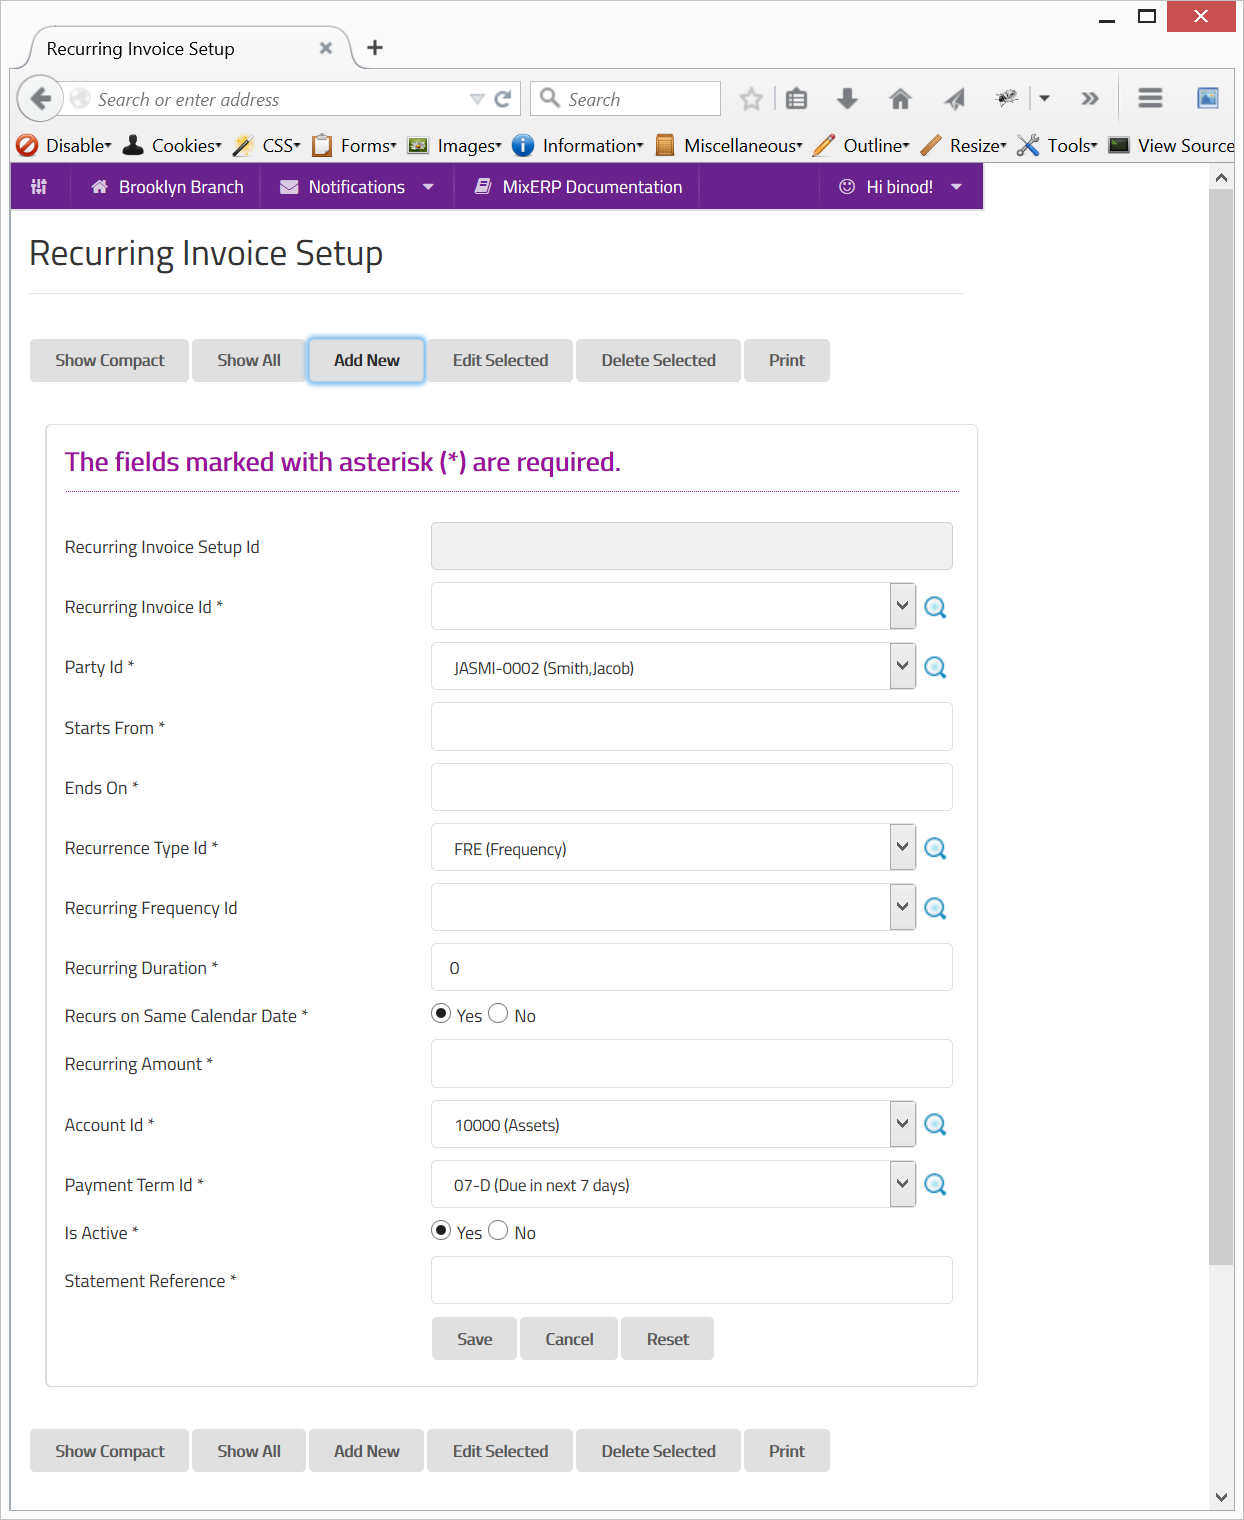Open the bug extension dropdown arrow
Image resolution: width=1244 pixels, height=1520 pixels.
tap(1044, 98)
